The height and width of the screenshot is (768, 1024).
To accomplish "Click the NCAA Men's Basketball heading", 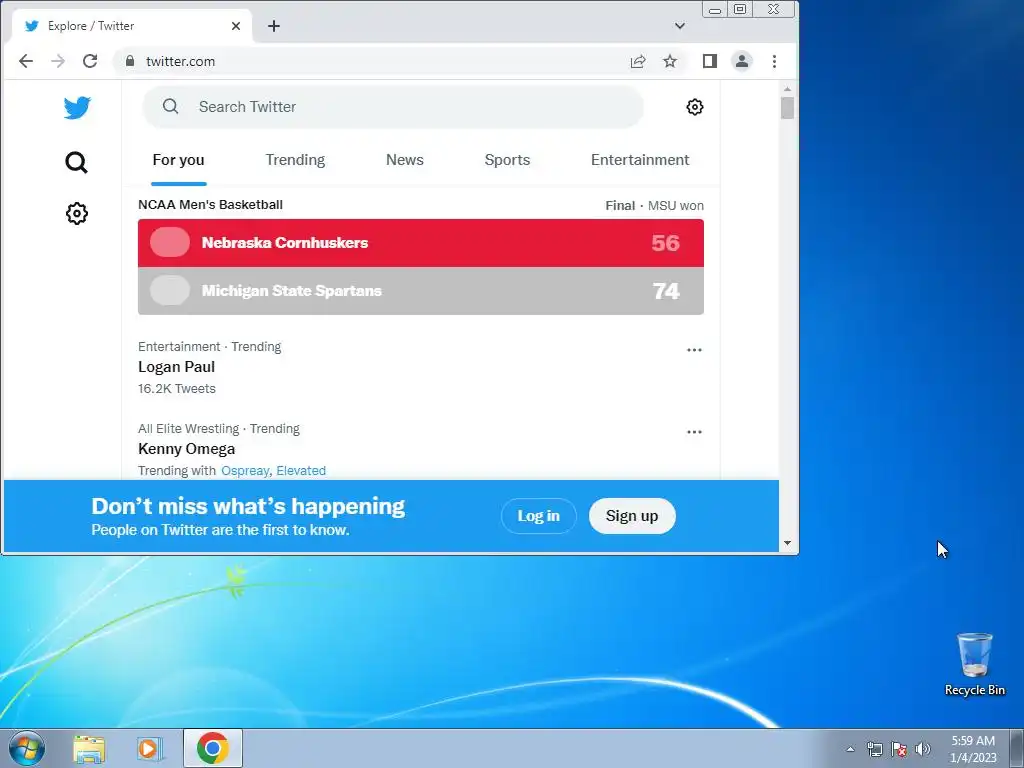I will pyautogui.click(x=210, y=205).
